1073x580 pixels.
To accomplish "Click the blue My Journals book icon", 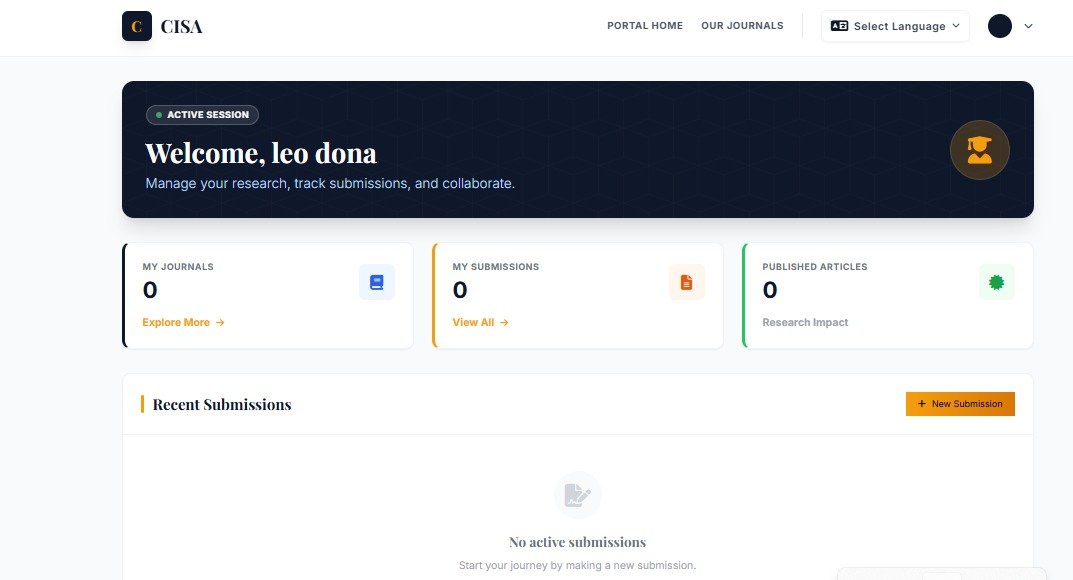I will tap(376, 282).
